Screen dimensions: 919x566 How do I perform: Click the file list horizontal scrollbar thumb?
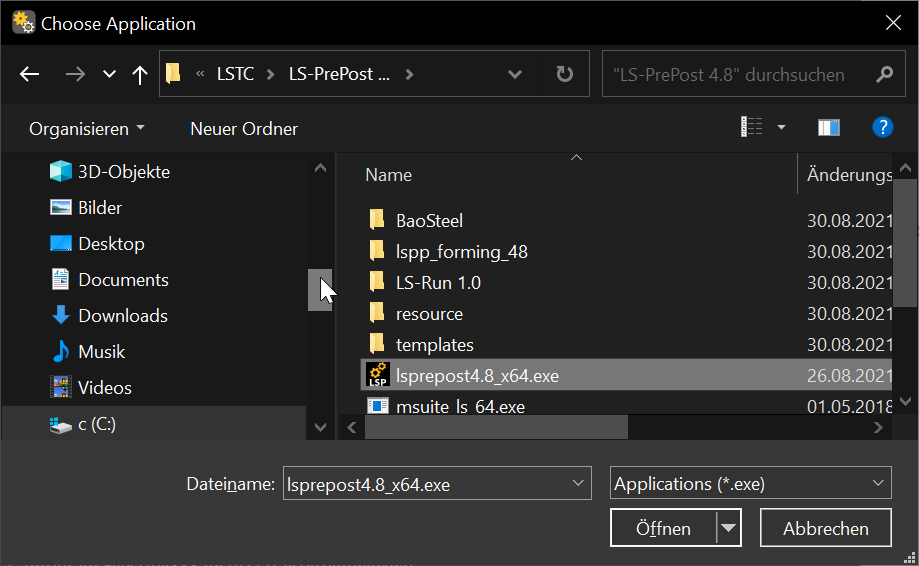[496, 428]
